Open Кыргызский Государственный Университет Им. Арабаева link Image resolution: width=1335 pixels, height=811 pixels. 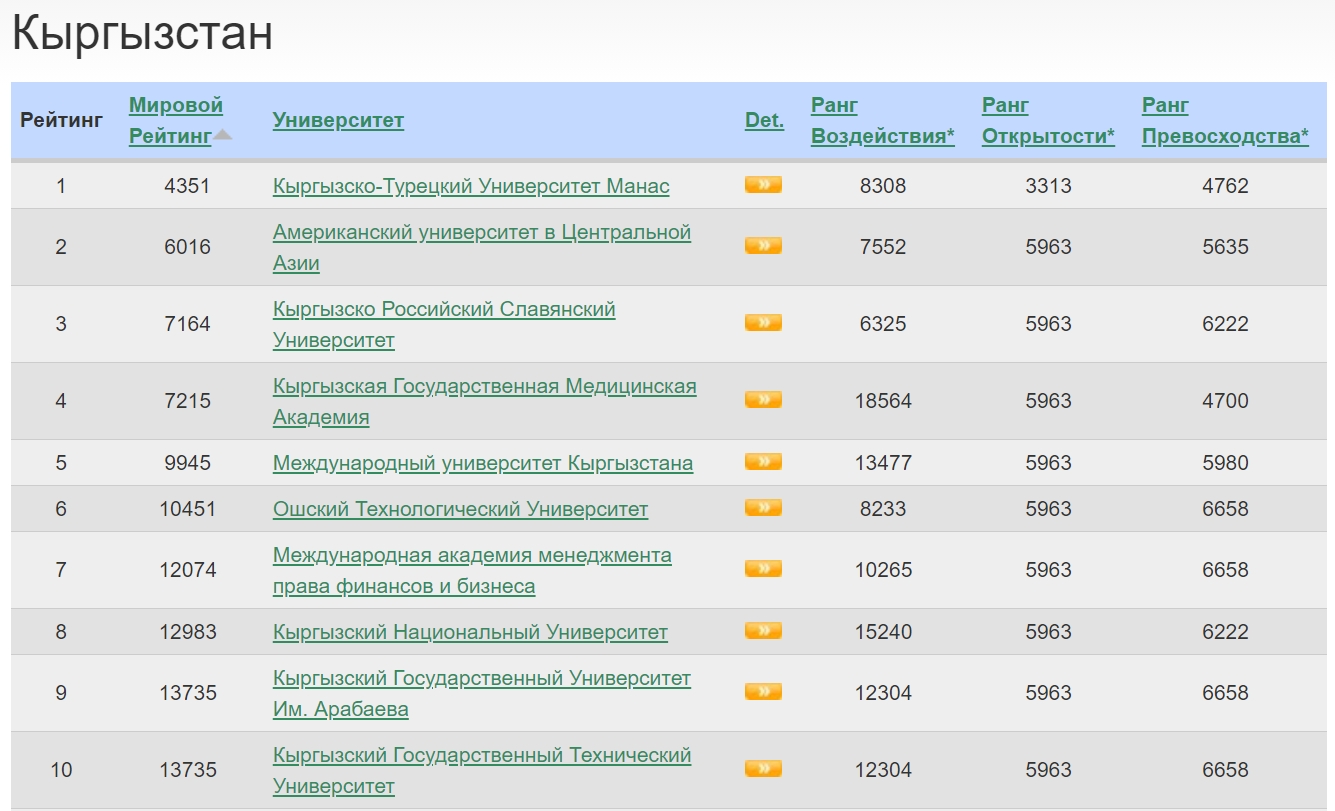coord(482,693)
